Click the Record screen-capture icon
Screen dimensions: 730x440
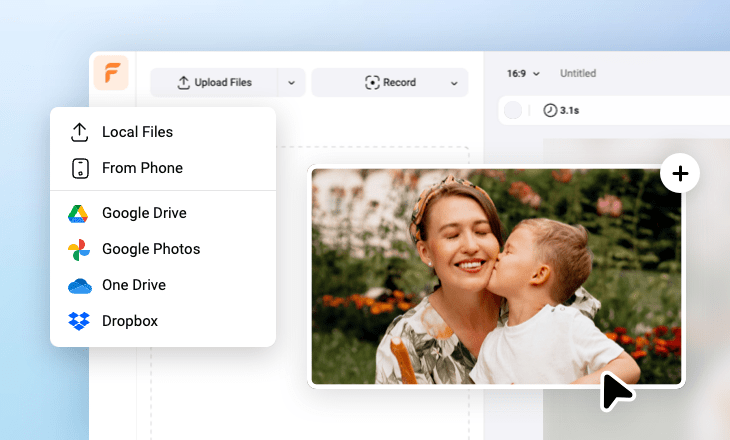tap(372, 82)
